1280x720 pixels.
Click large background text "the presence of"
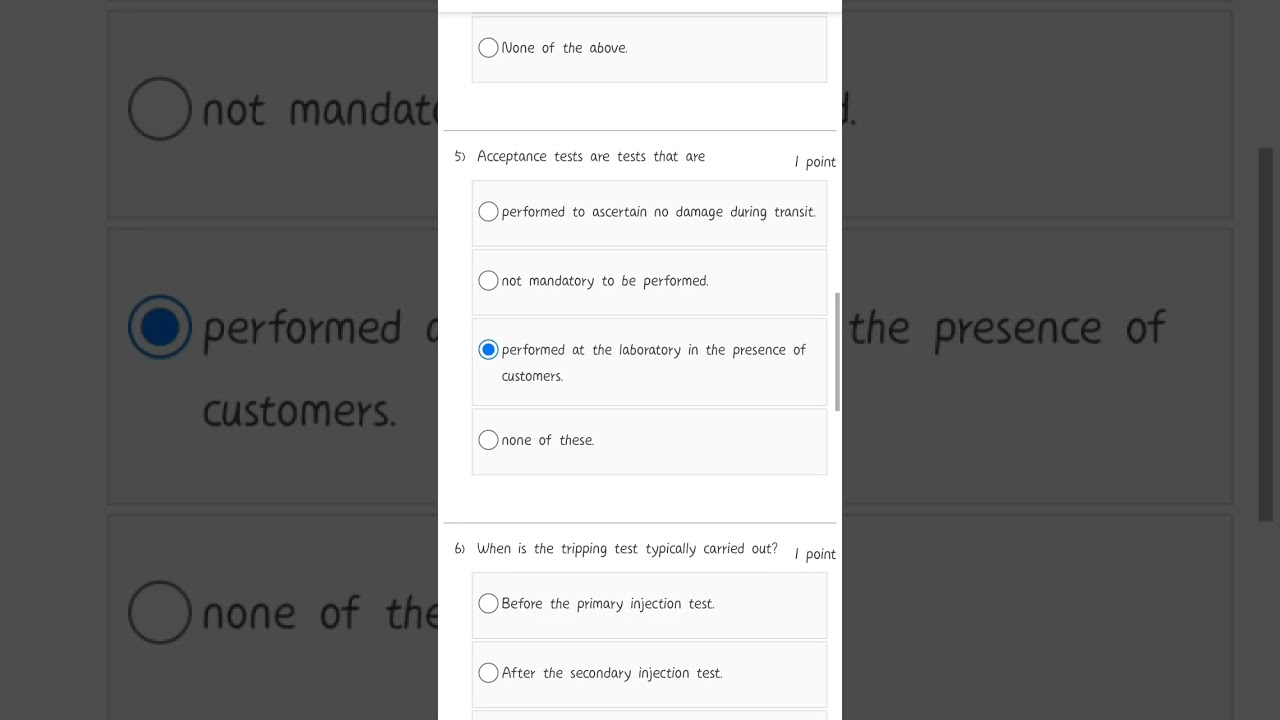[x=1007, y=328]
